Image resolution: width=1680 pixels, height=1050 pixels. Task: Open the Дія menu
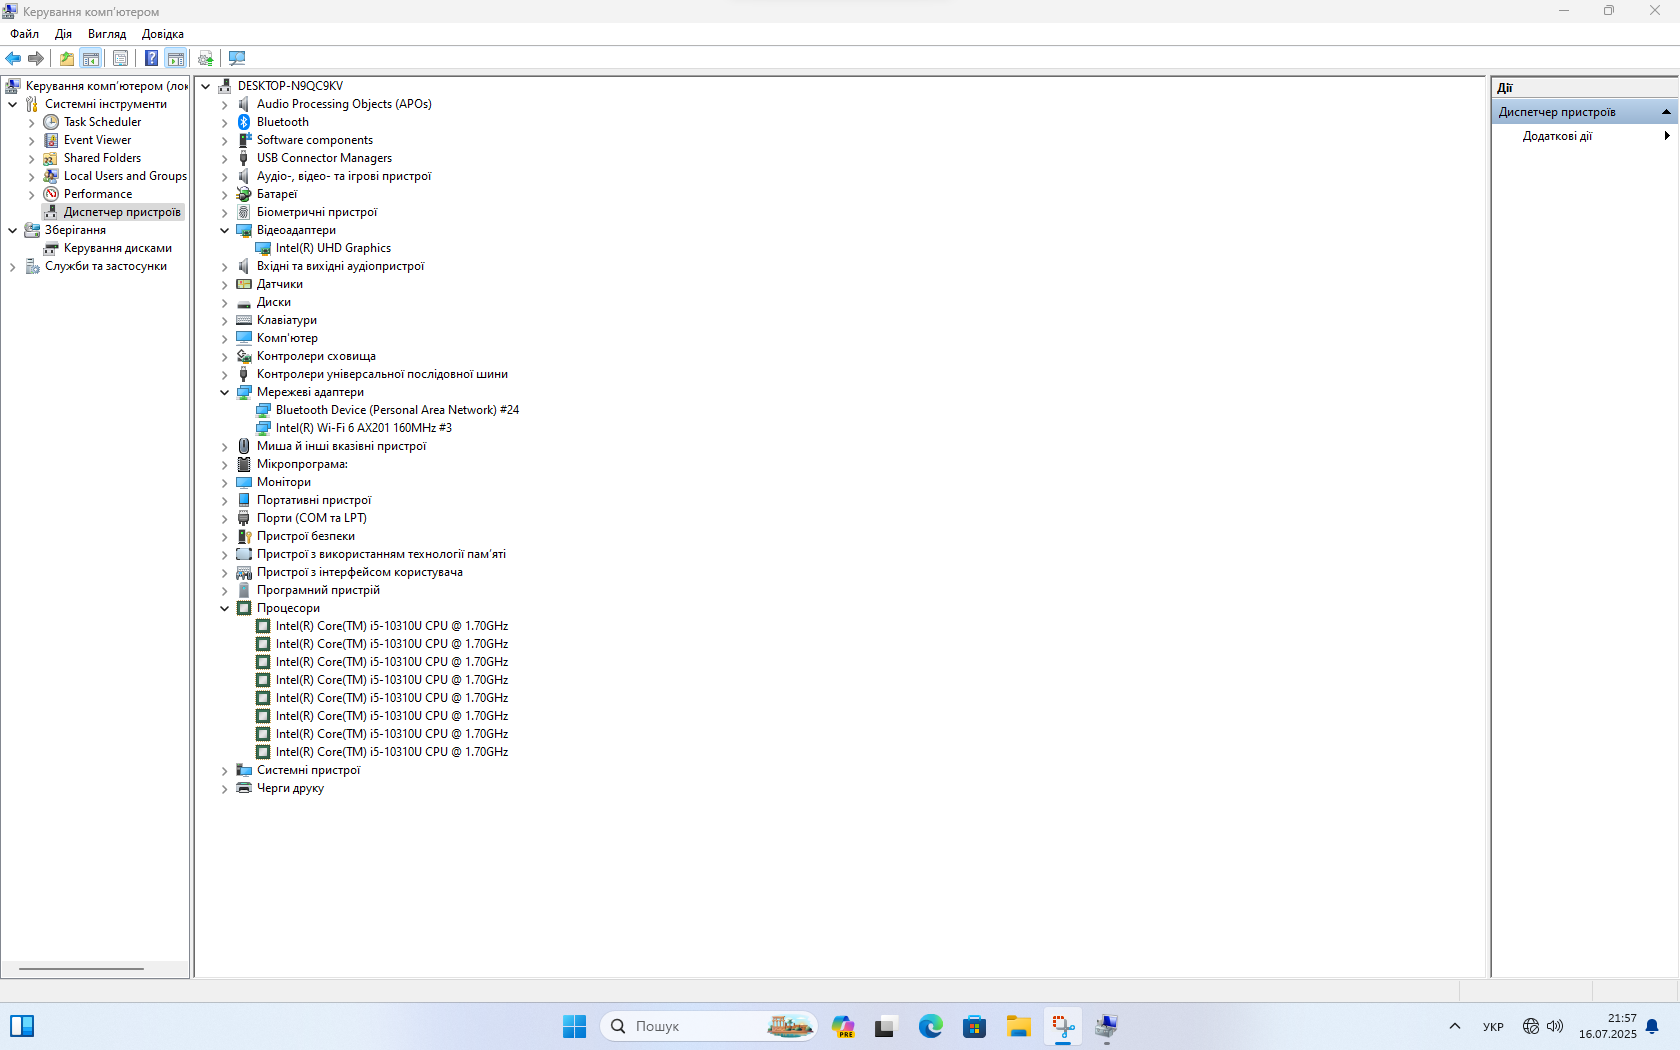tap(63, 34)
